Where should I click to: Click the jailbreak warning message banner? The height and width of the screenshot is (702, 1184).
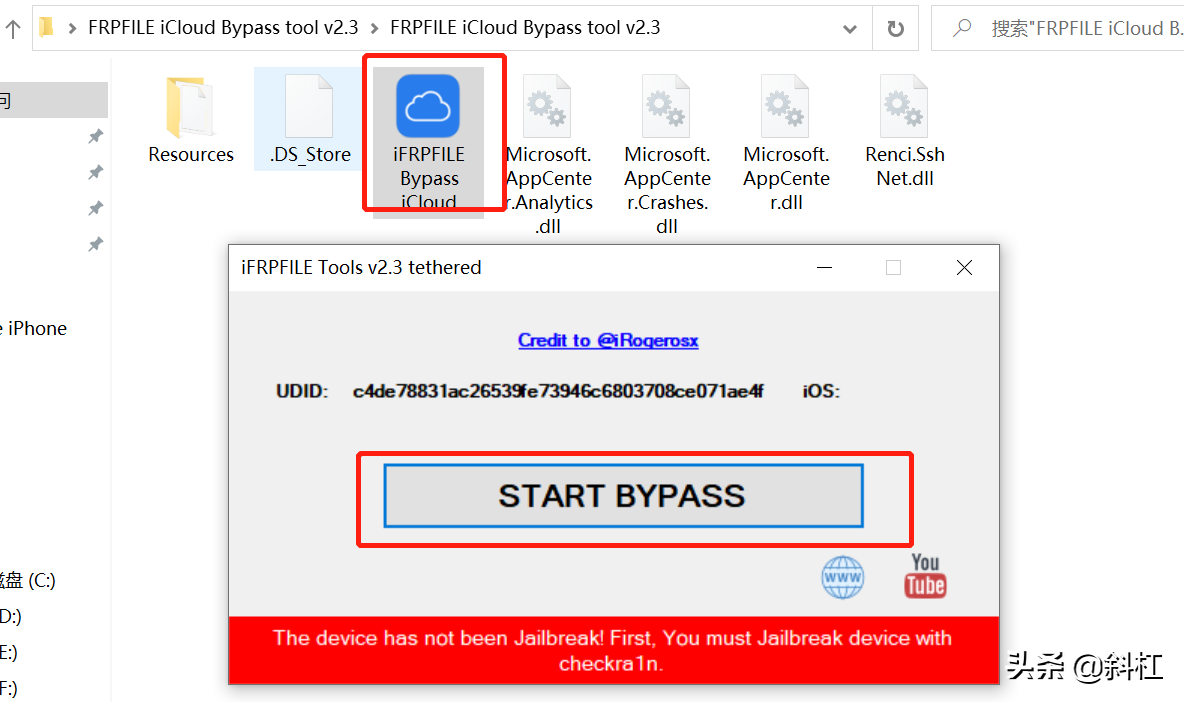pyautogui.click(x=613, y=650)
